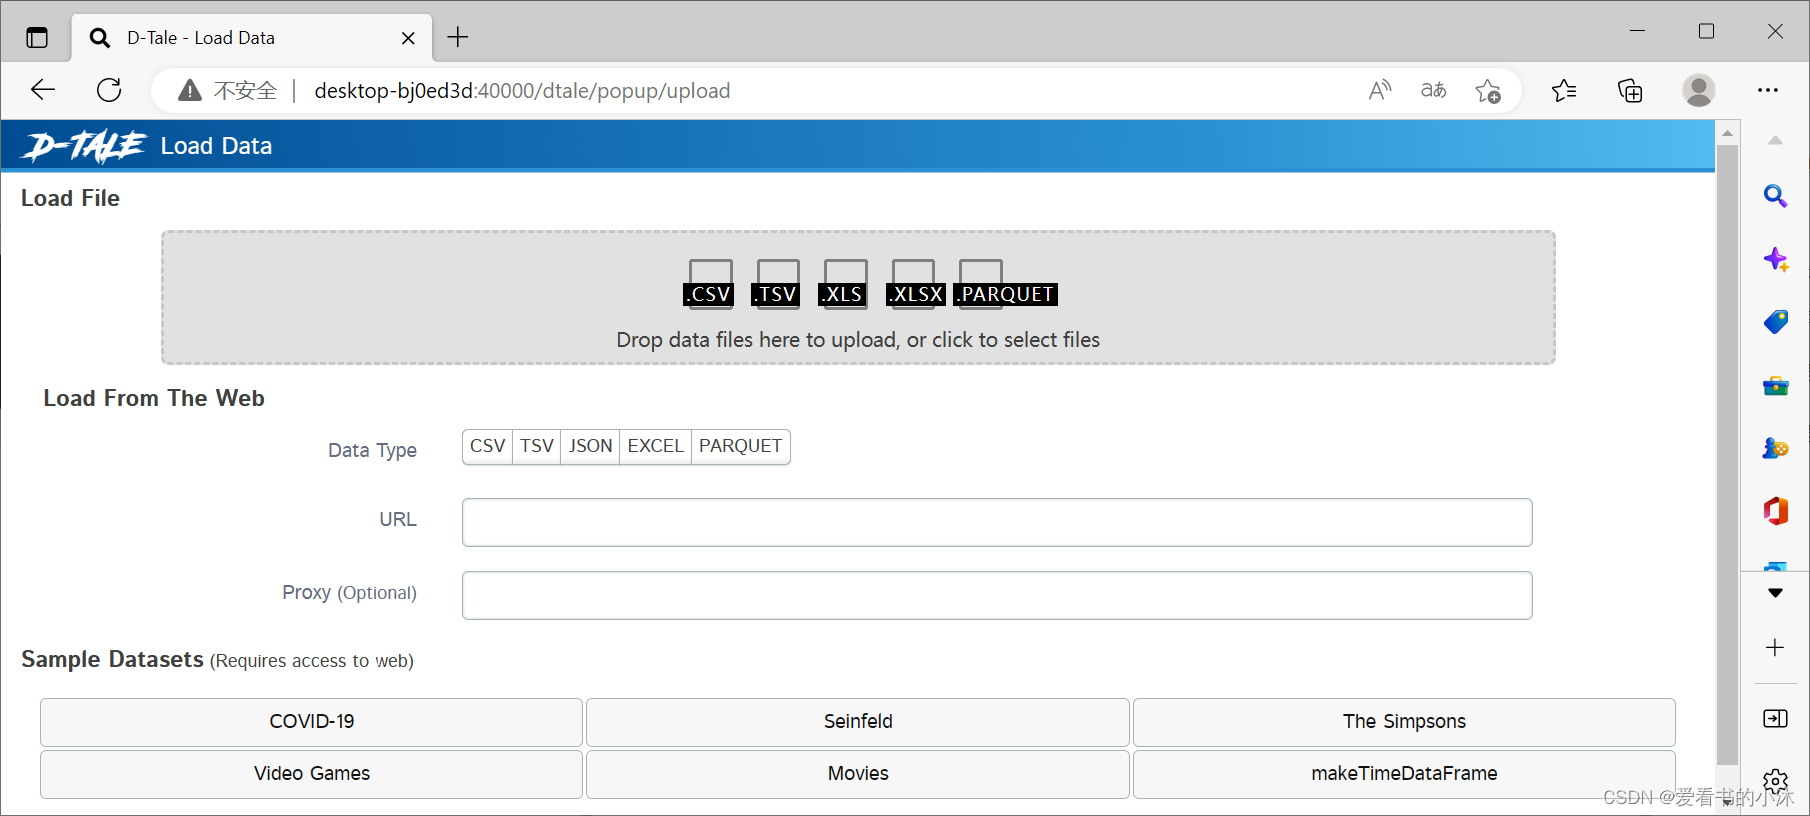Collapse sidebar items with up arrow
The image size is (1810, 816).
pos(1775,140)
